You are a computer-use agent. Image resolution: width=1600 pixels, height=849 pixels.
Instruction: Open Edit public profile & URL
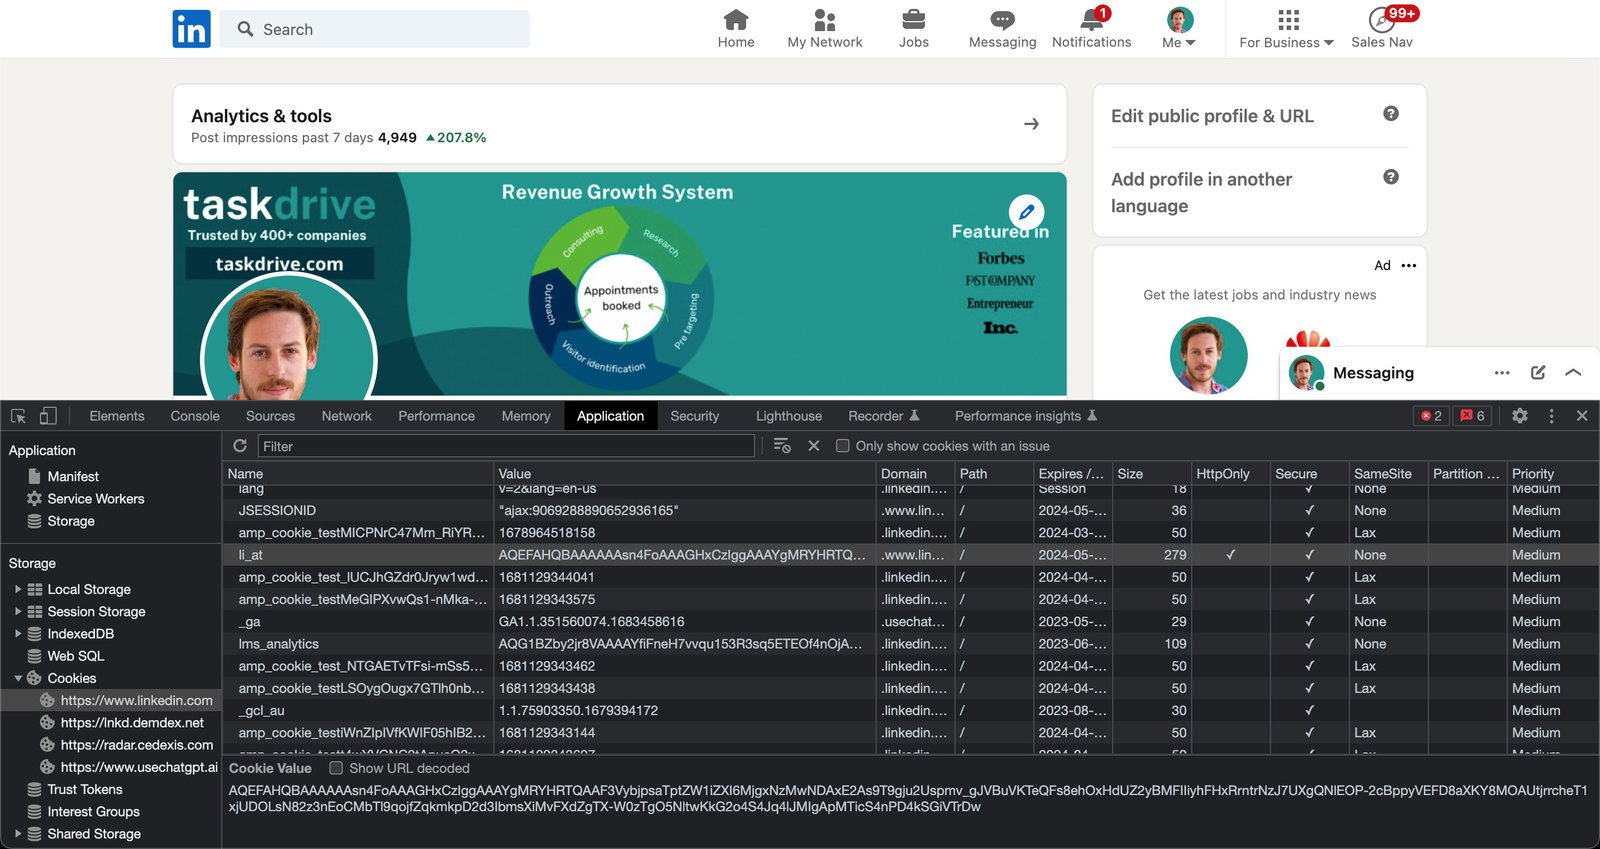click(x=1212, y=116)
